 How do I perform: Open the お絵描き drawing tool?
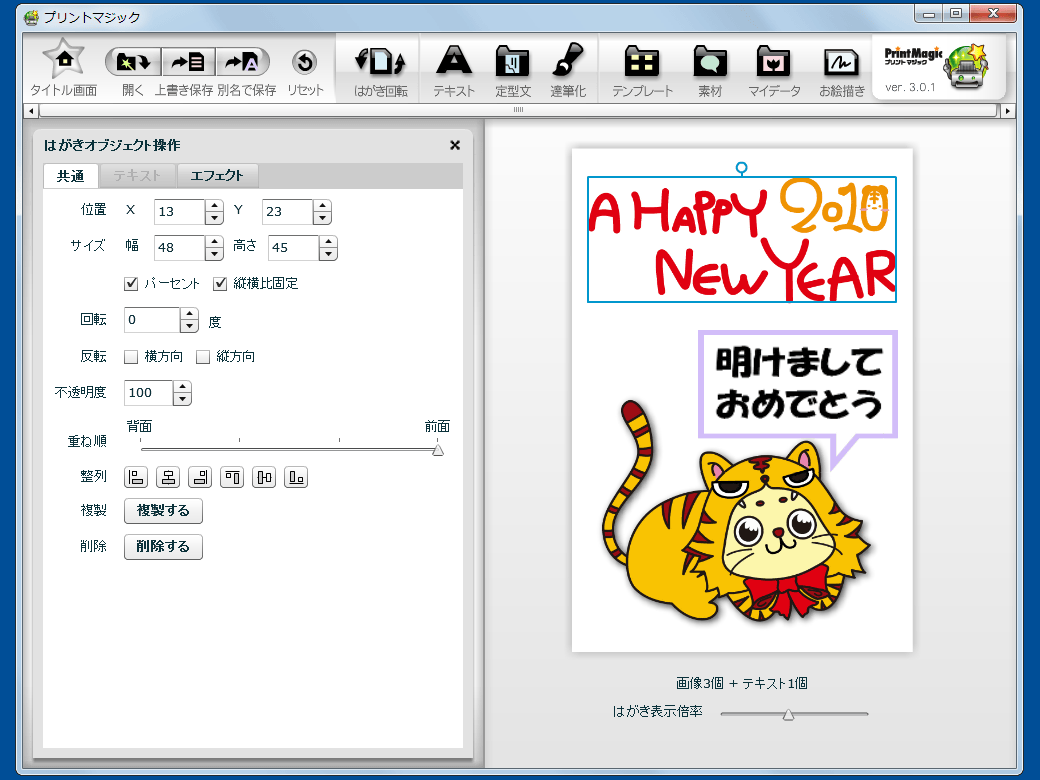click(x=841, y=62)
